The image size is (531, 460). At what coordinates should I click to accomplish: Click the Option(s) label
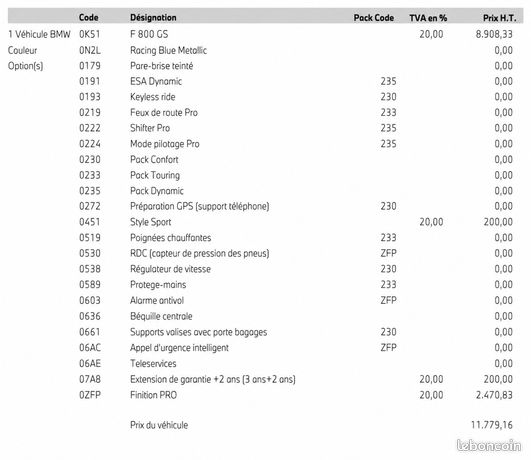(25, 66)
